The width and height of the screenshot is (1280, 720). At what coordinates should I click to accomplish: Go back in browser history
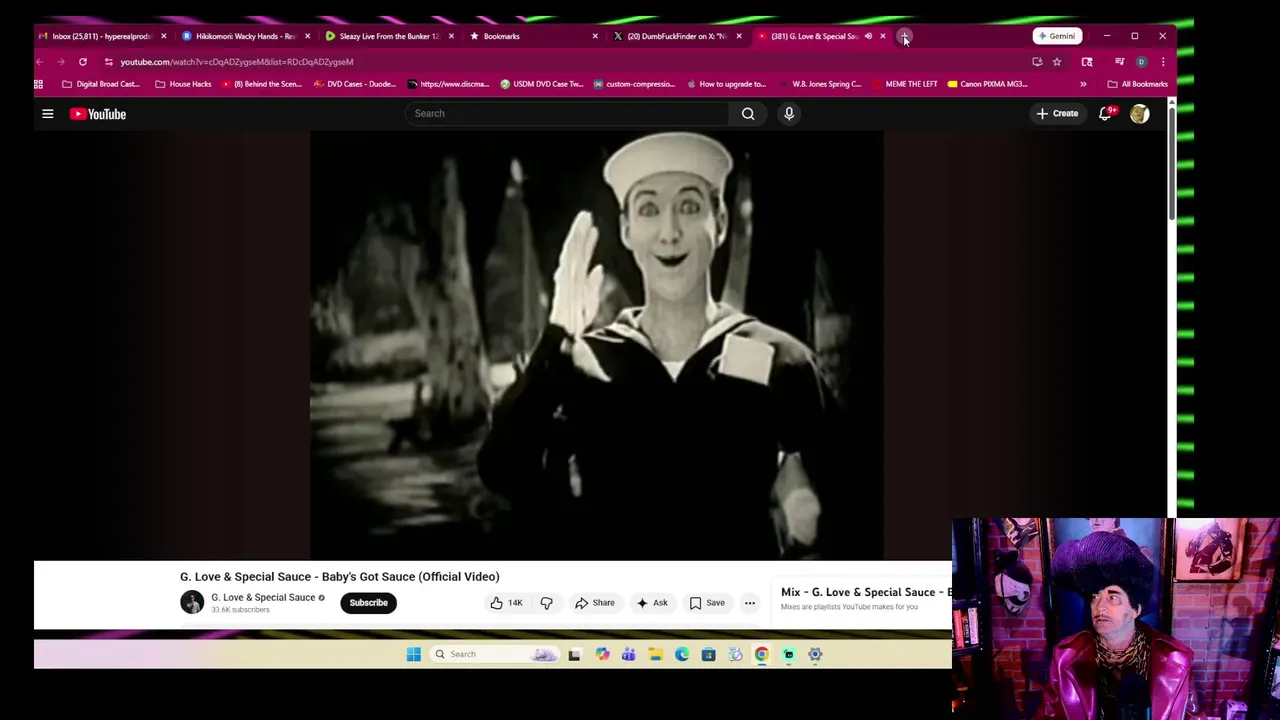(40, 62)
